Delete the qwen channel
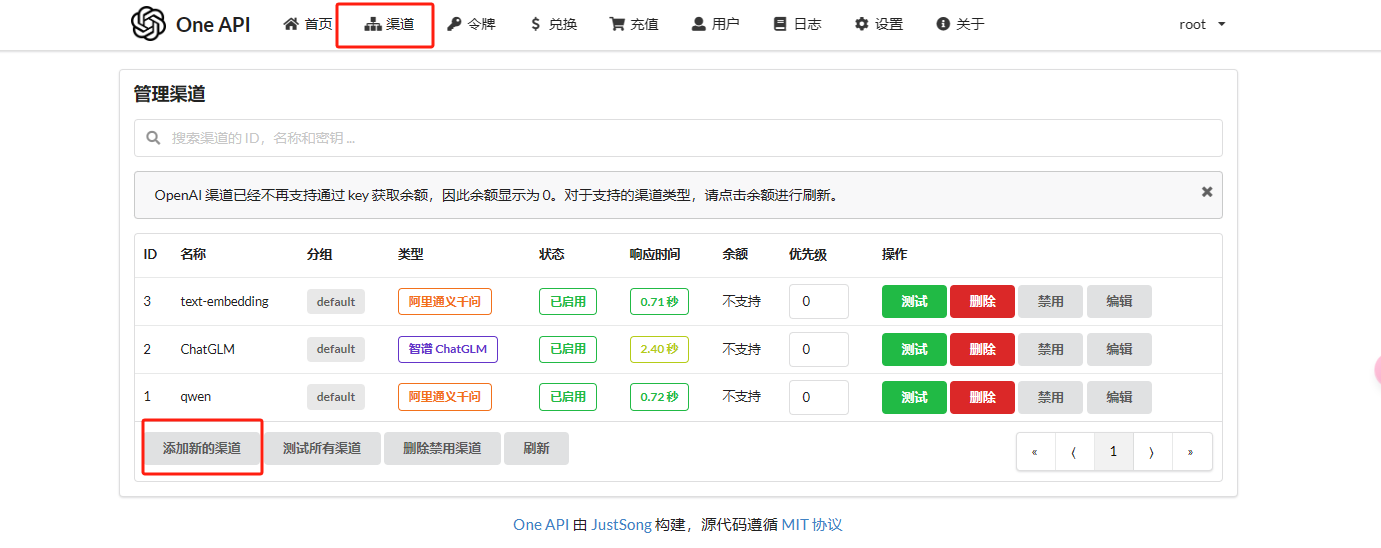 (x=982, y=397)
